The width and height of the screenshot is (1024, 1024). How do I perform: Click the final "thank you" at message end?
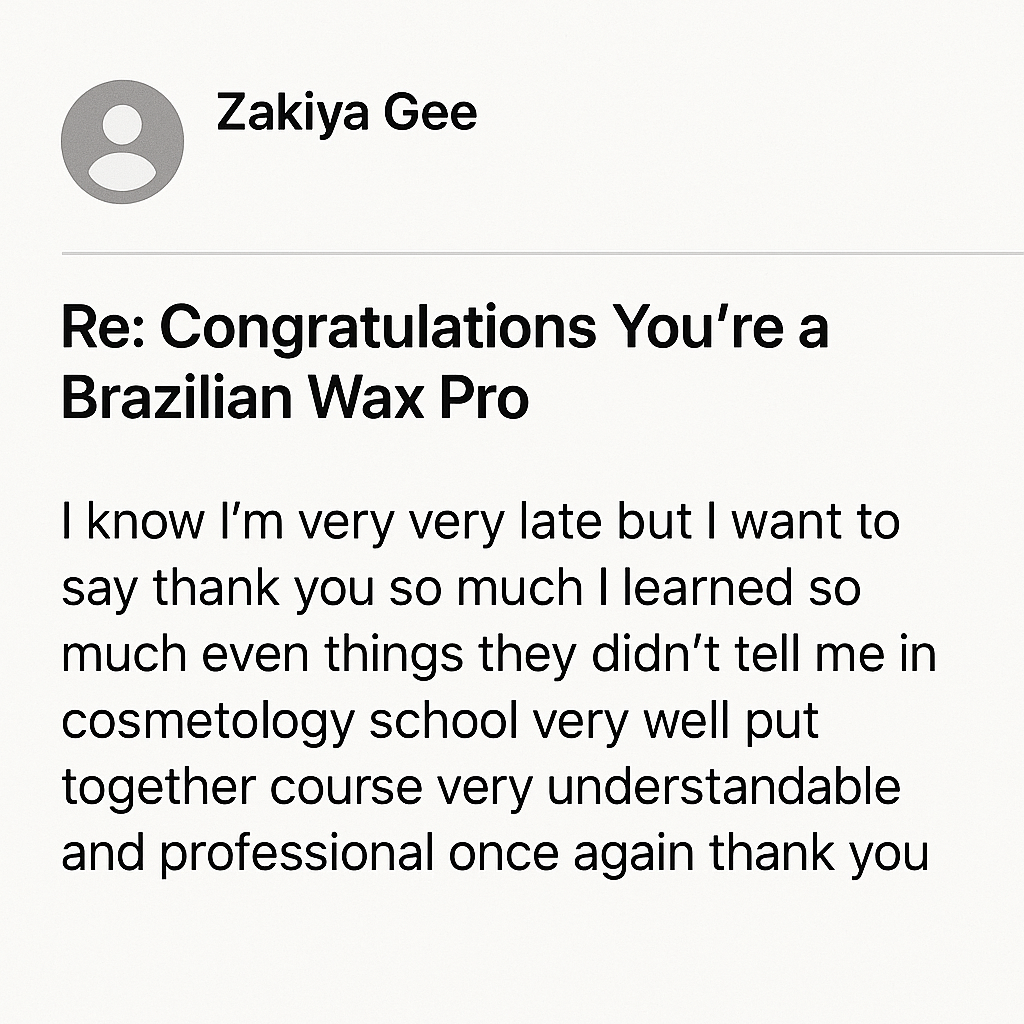coord(819,855)
